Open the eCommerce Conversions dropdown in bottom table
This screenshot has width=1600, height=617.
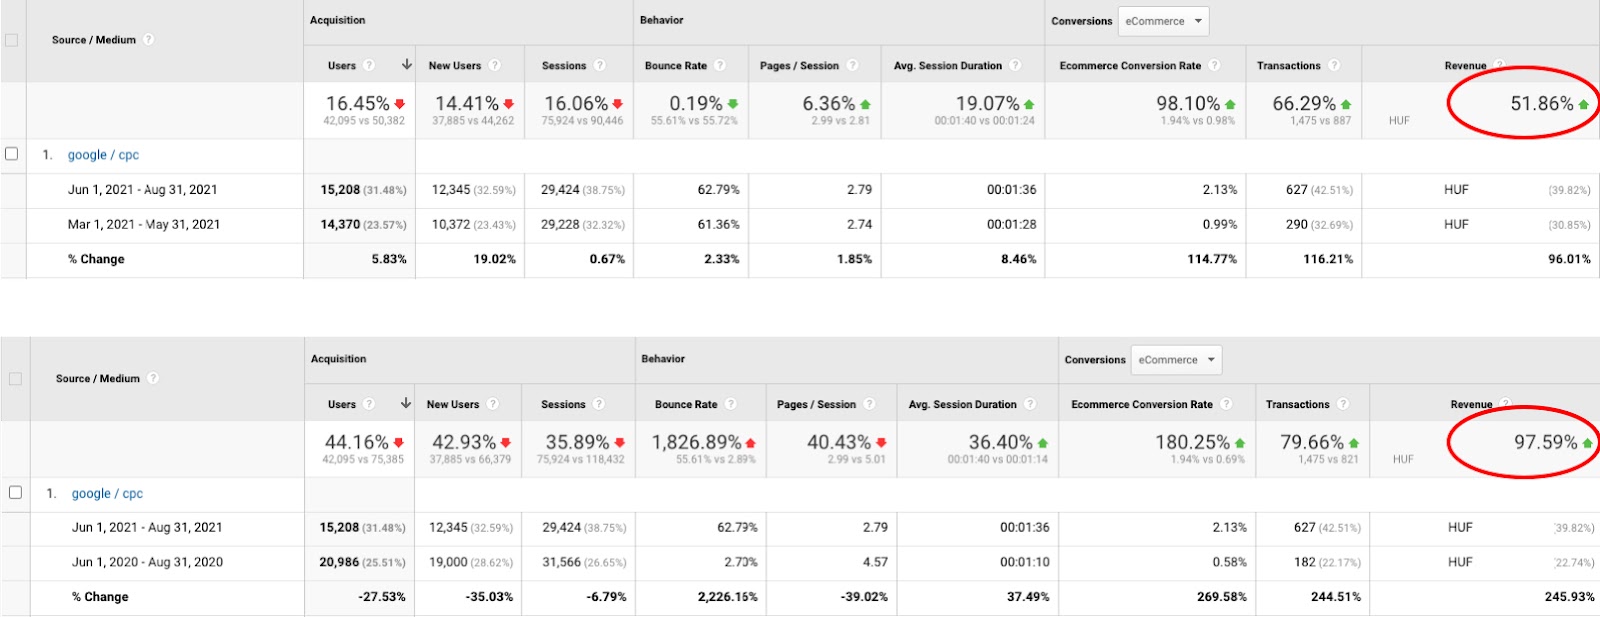(1176, 360)
